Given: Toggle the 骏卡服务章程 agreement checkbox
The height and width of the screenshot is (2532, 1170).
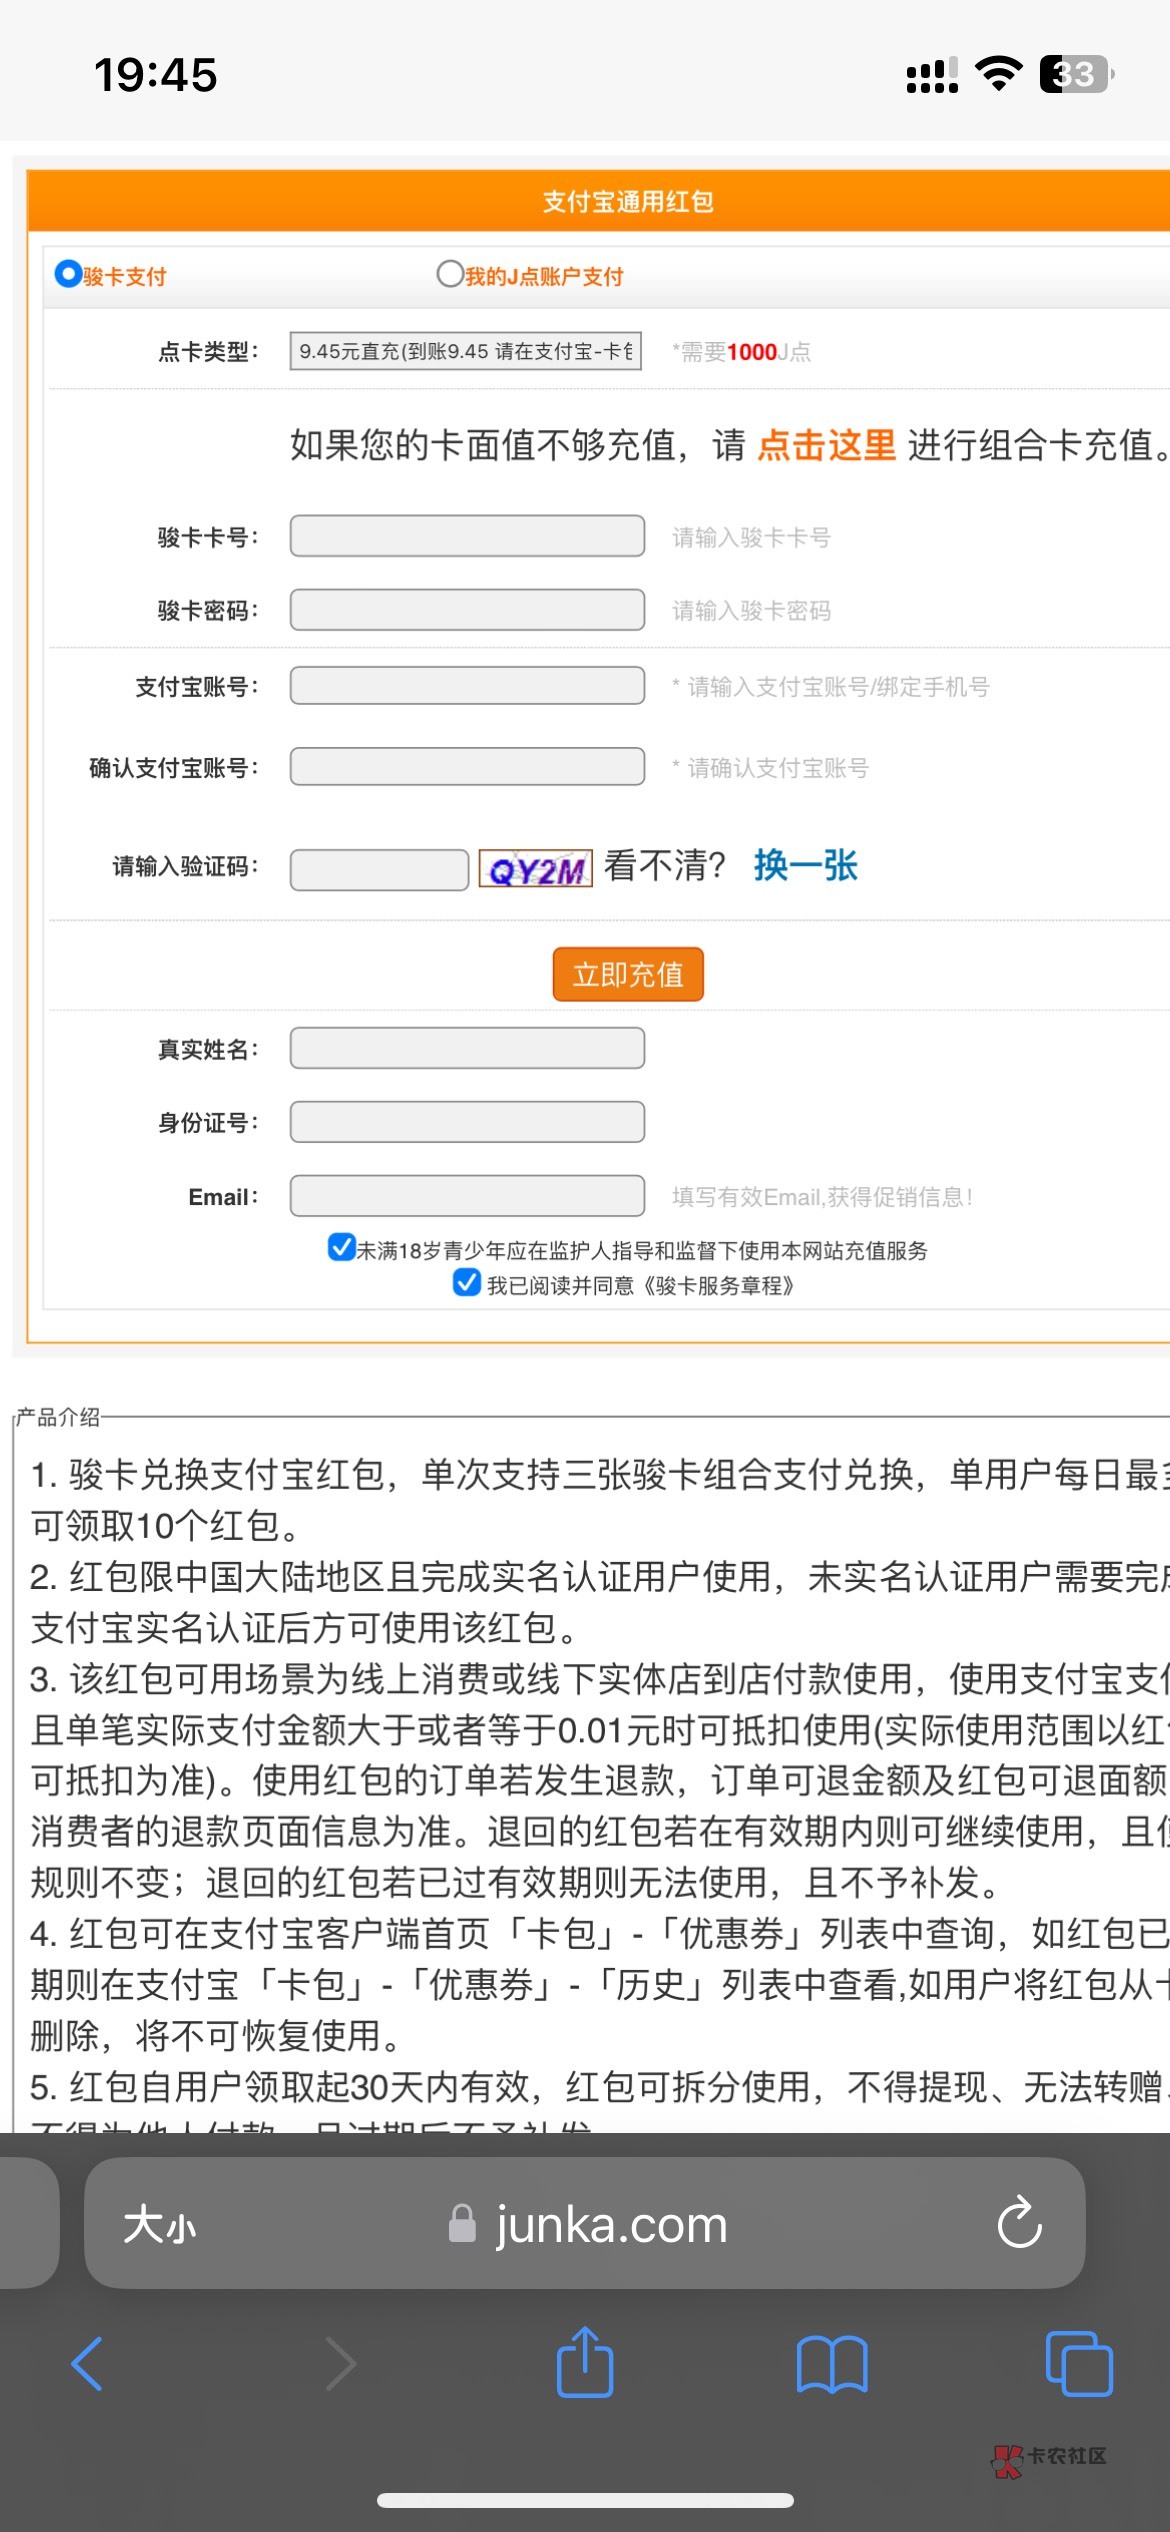Looking at the screenshot, I should 466,1282.
